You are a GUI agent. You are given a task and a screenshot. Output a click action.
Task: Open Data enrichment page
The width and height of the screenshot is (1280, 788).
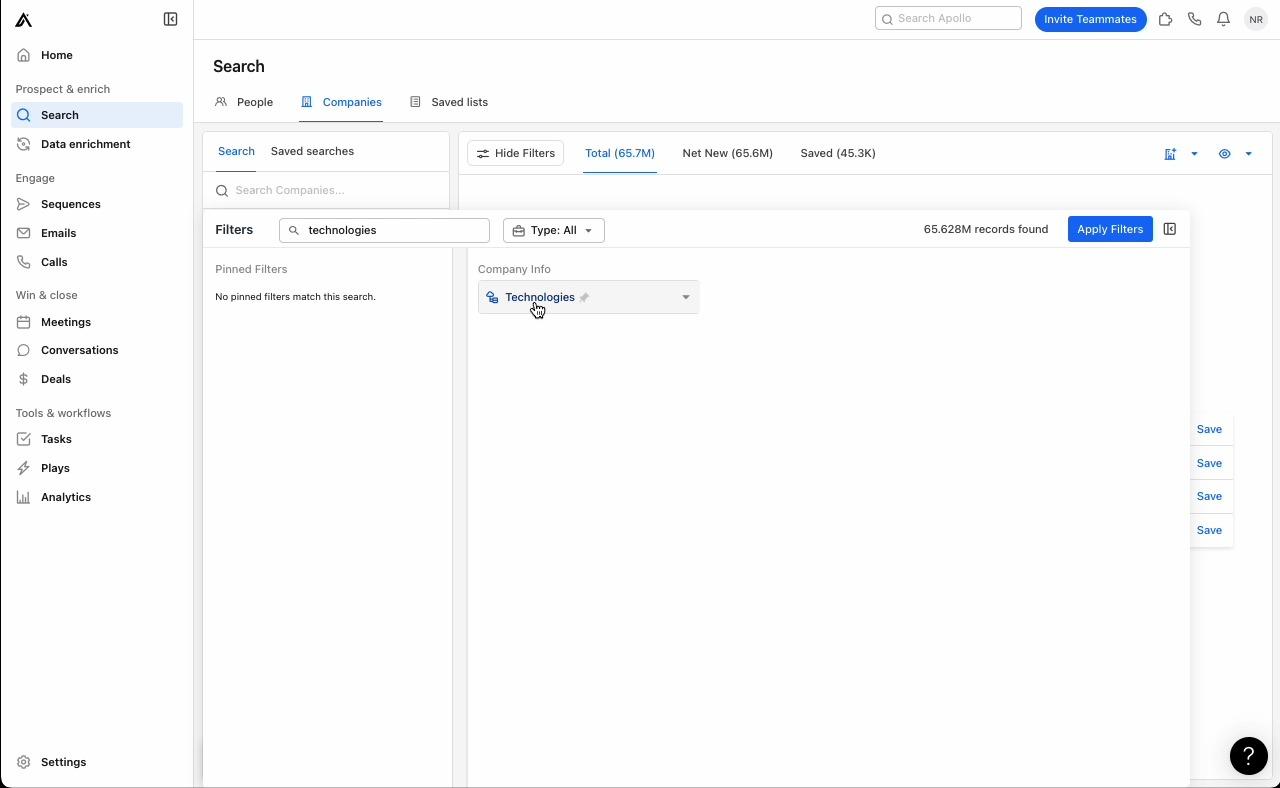click(x=97, y=144)
